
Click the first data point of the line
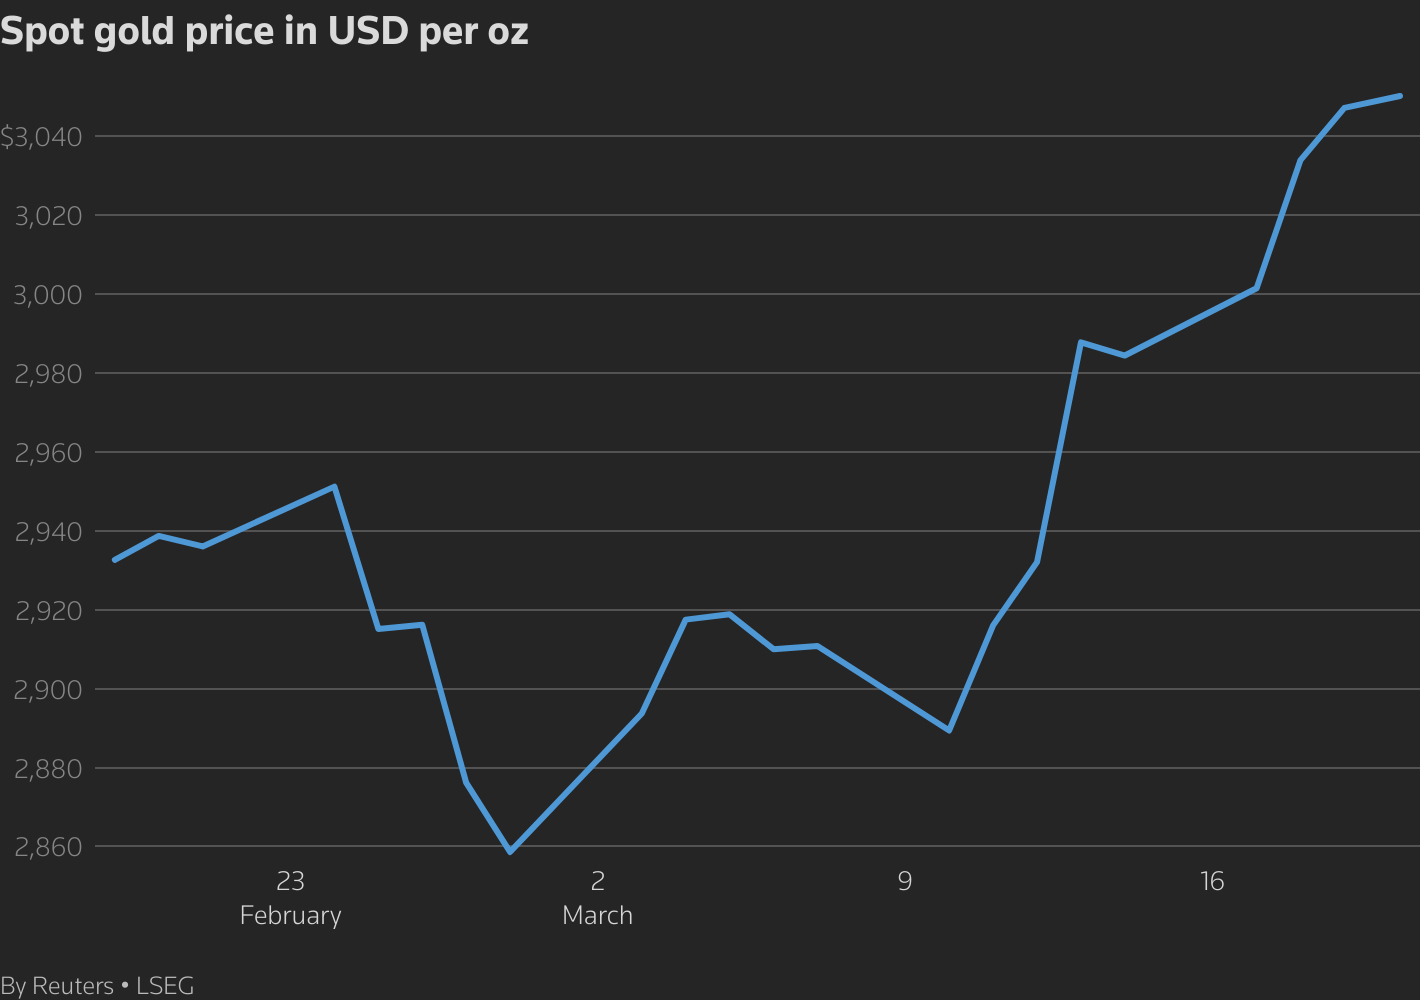[x=115, y=560]
